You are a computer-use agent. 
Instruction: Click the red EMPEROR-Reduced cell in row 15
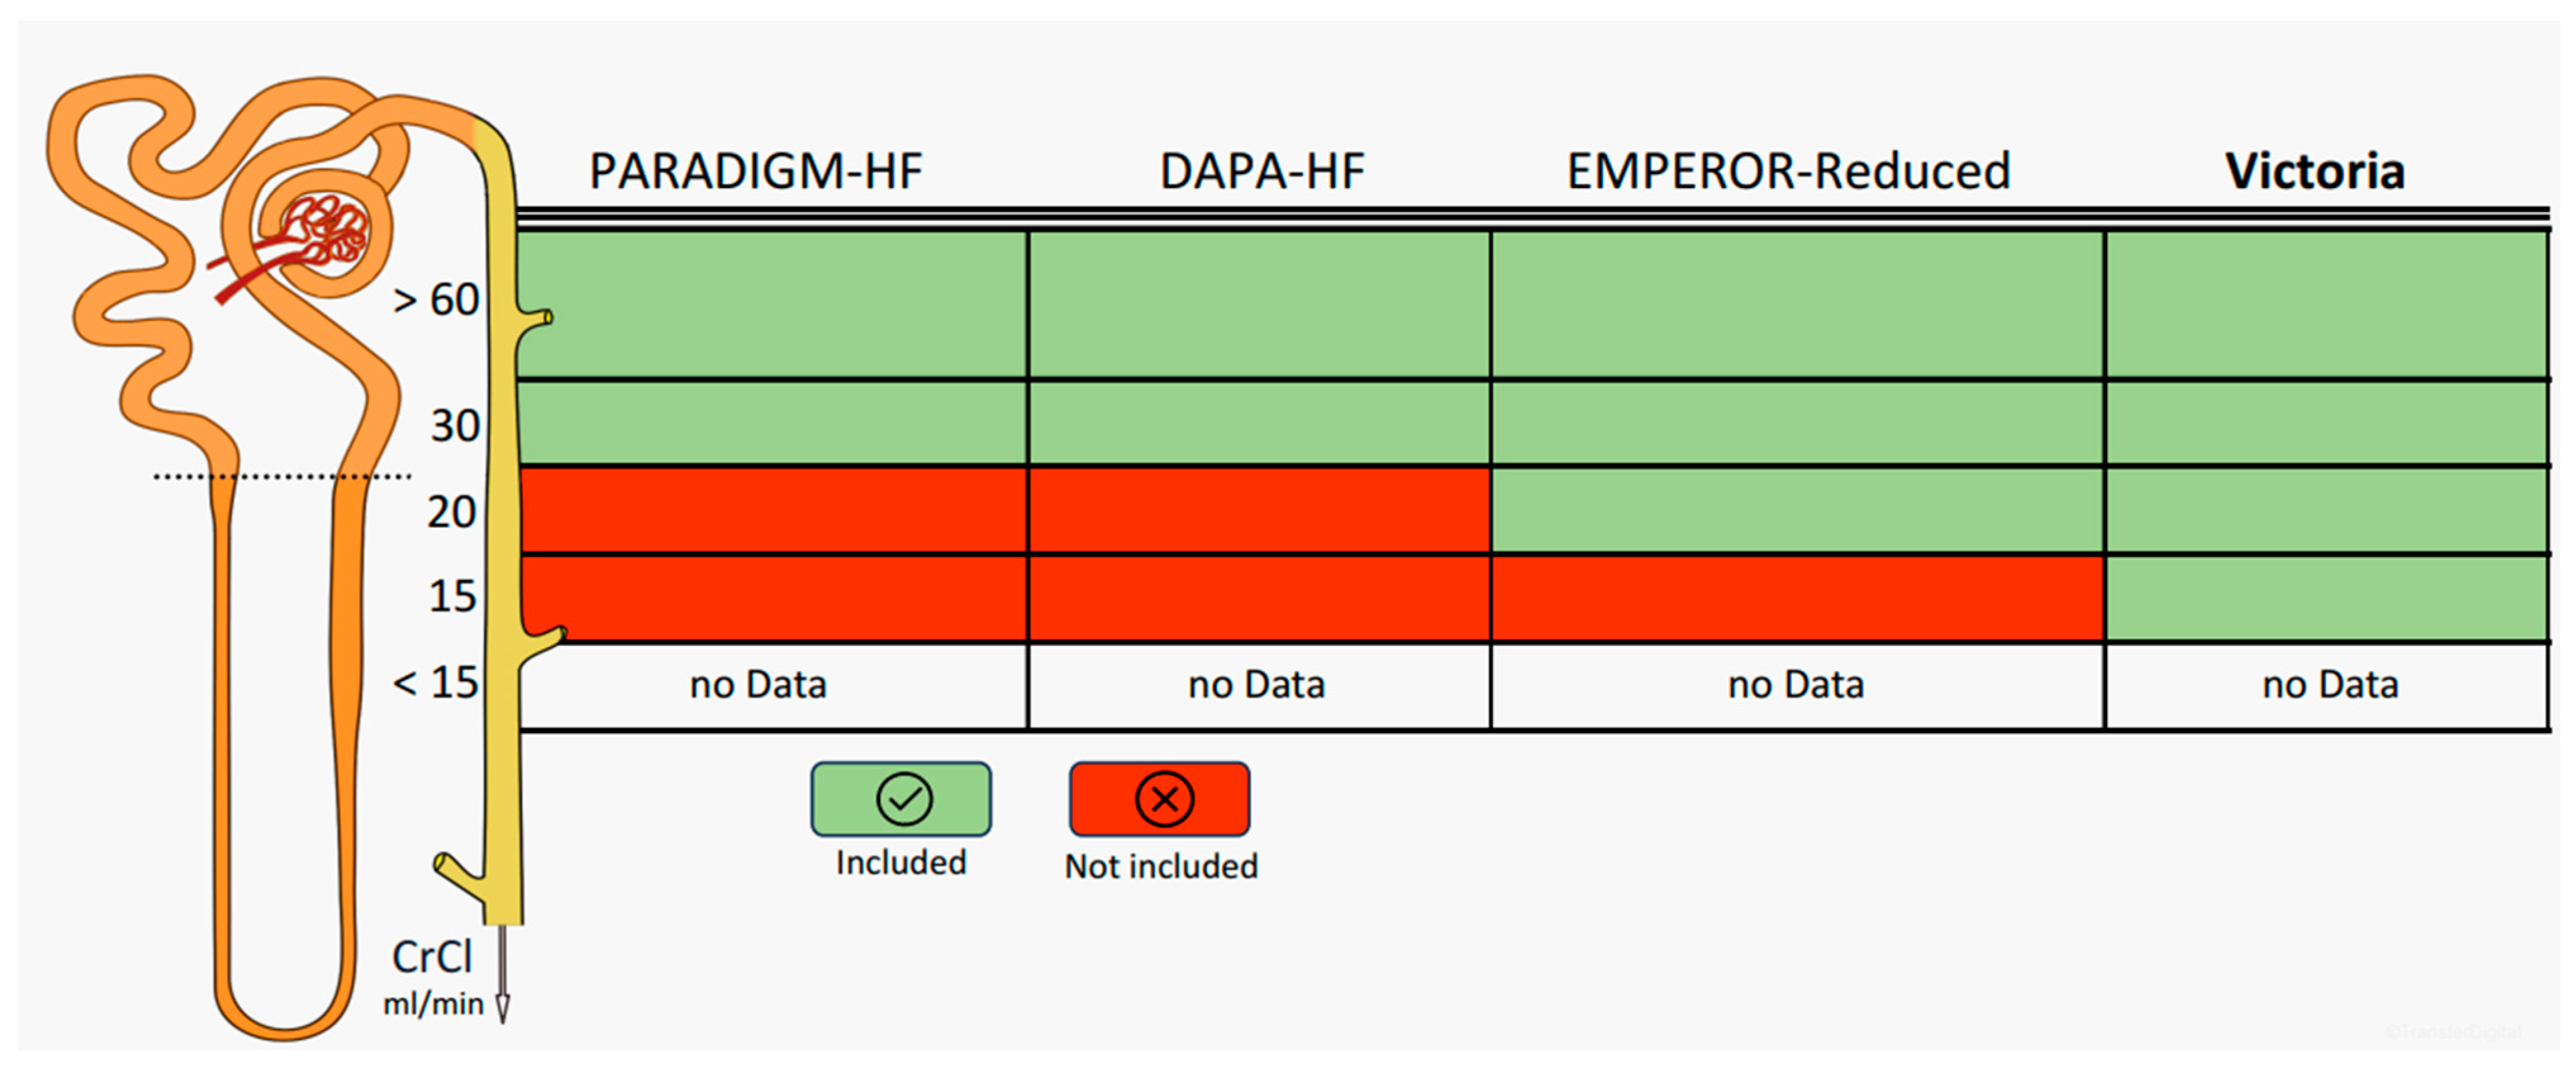[x=1796, y=597]
